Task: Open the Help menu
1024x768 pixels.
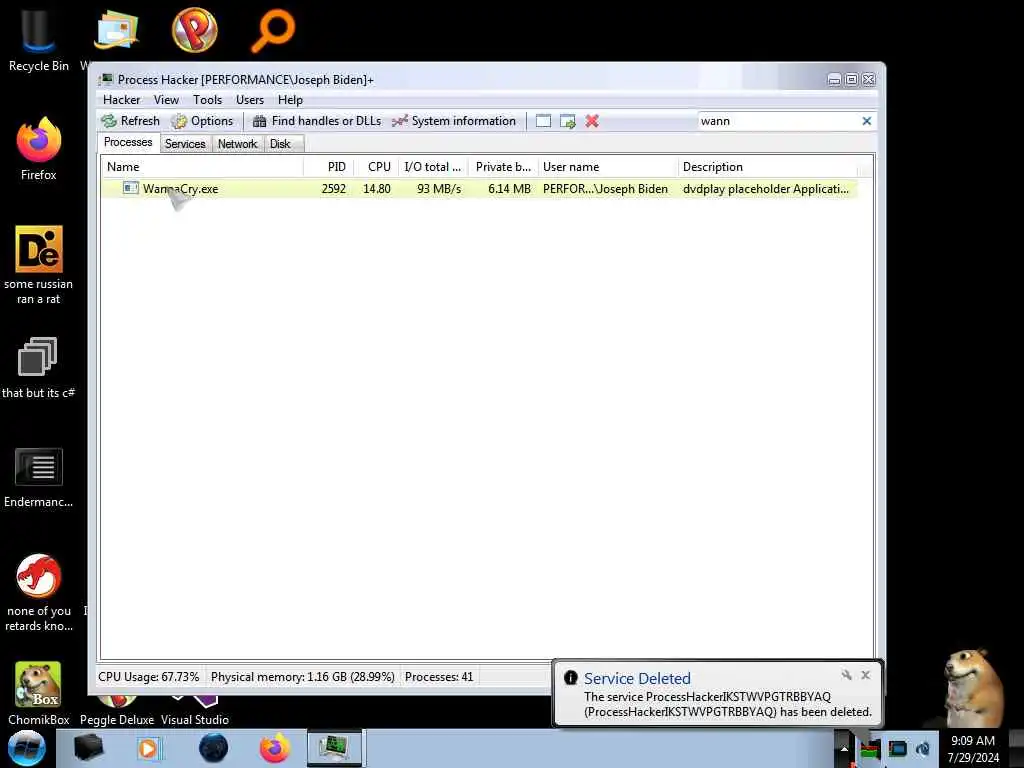Action: point(290,100)
